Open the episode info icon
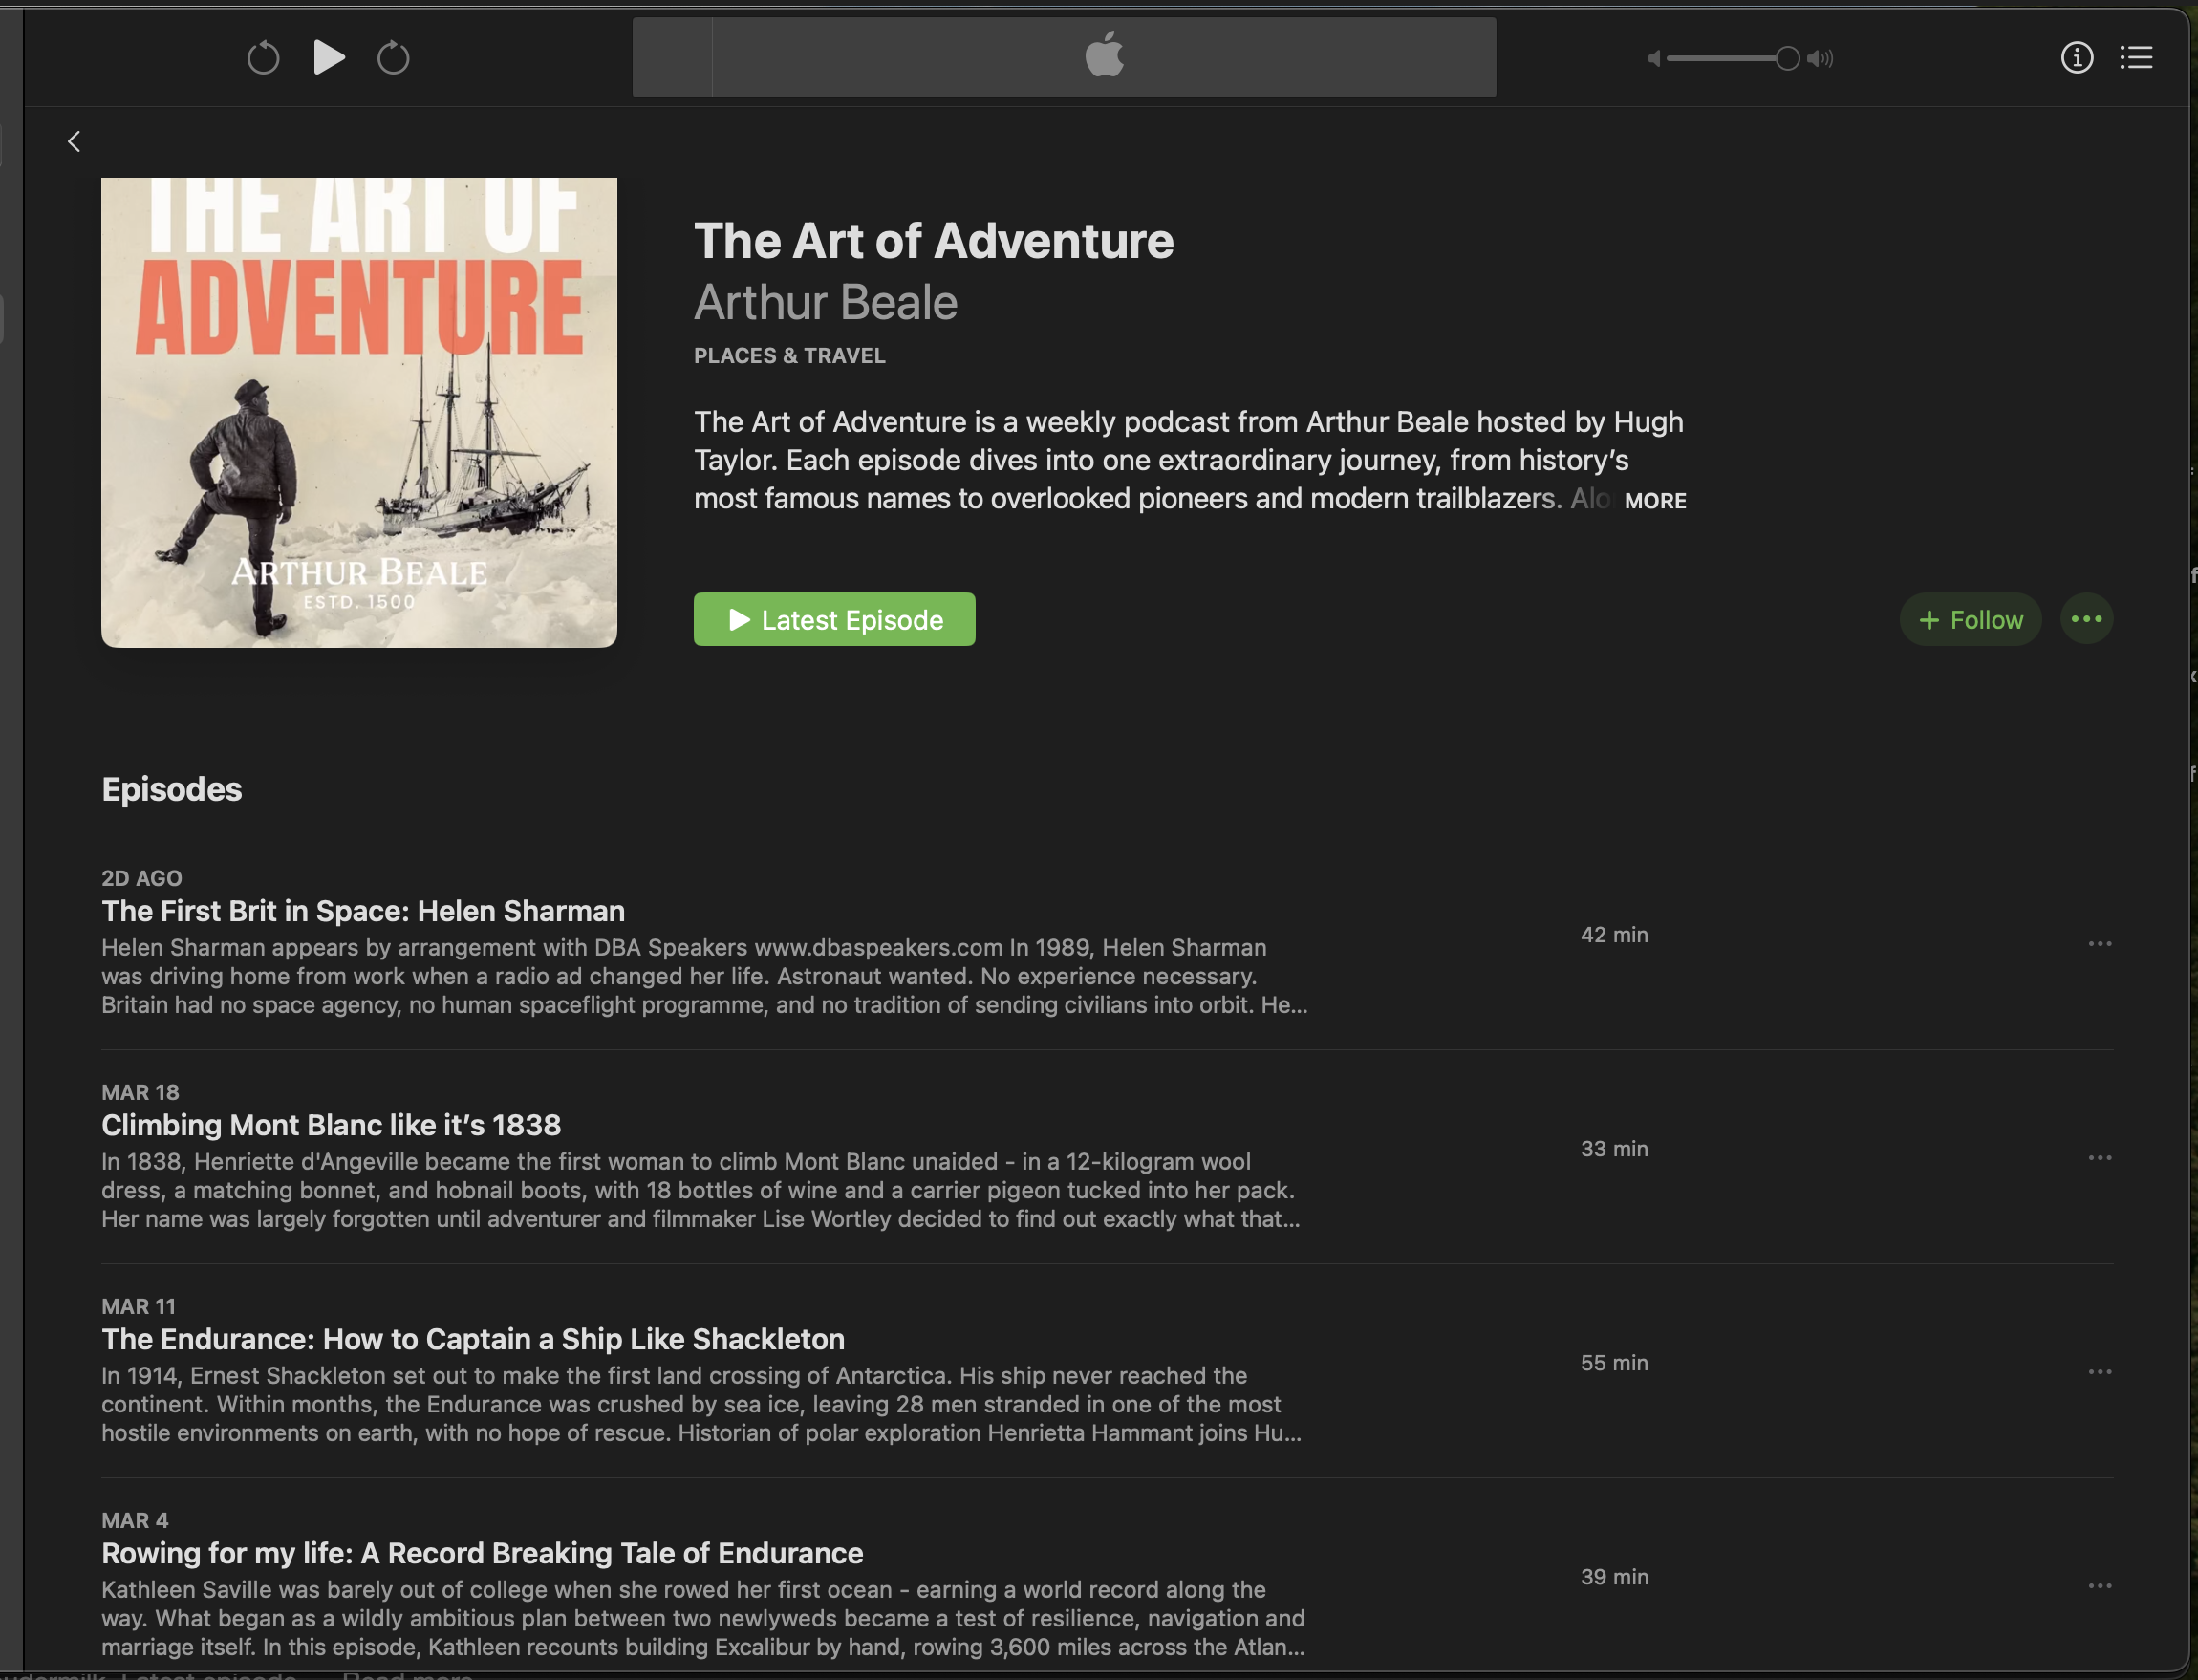Screen dimensions: 2198x1680 pyautogui.click(x=2077, y=58)
